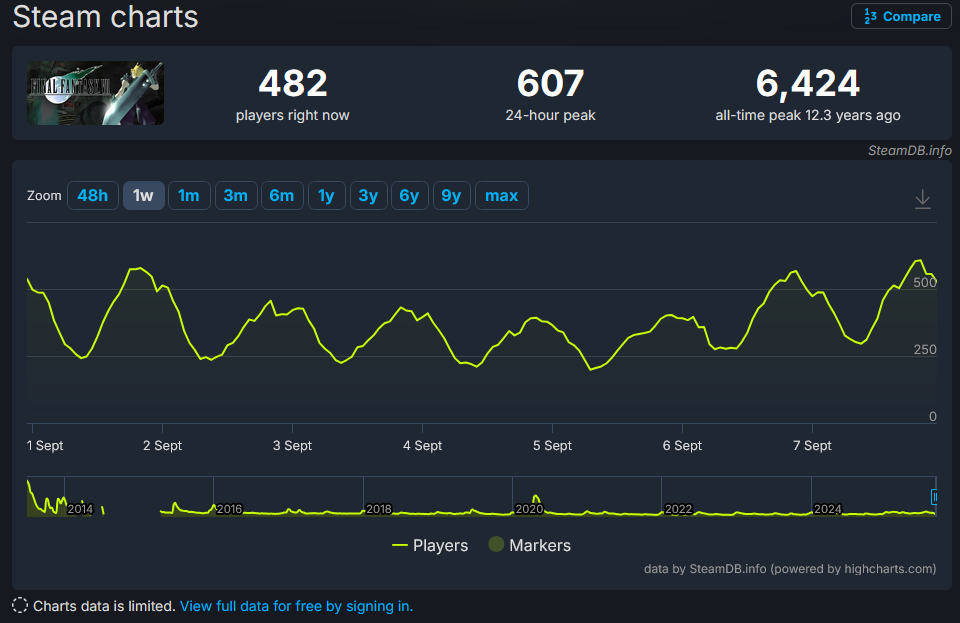The image size is (960, 623).
Task: Toggle the Markers series in legend
Action: 530,545
